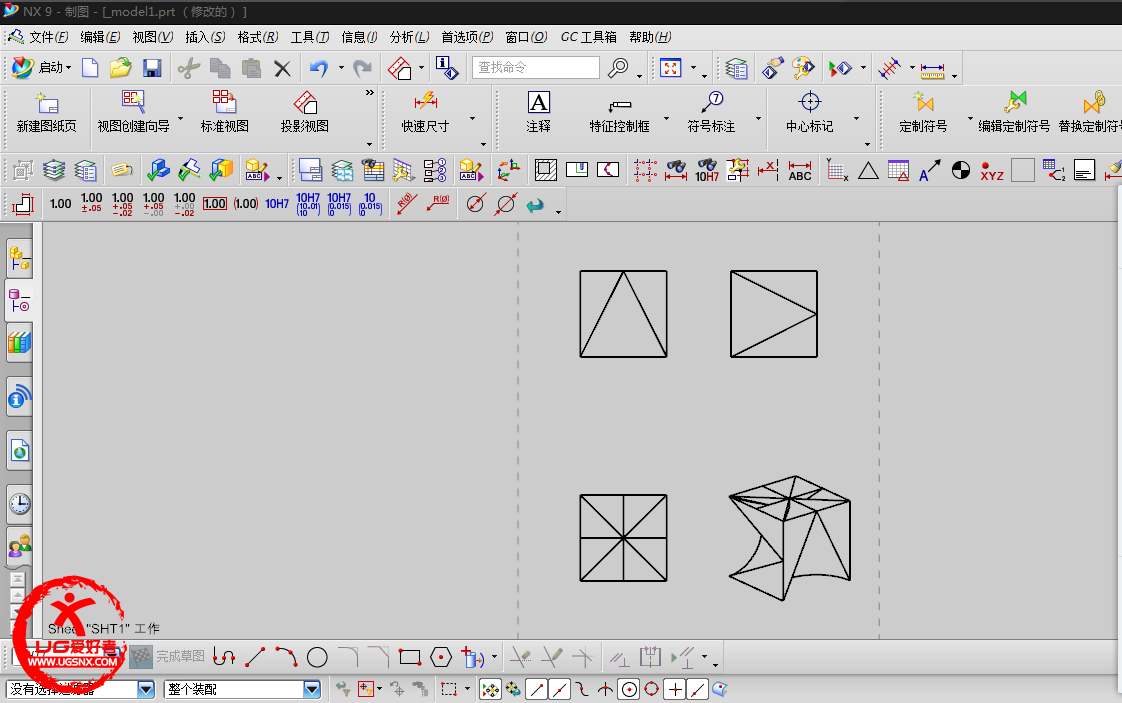Open the 没有选择过滤器 filter dropdown
This screenshot has height=703, width=1122.
[146, 689]
